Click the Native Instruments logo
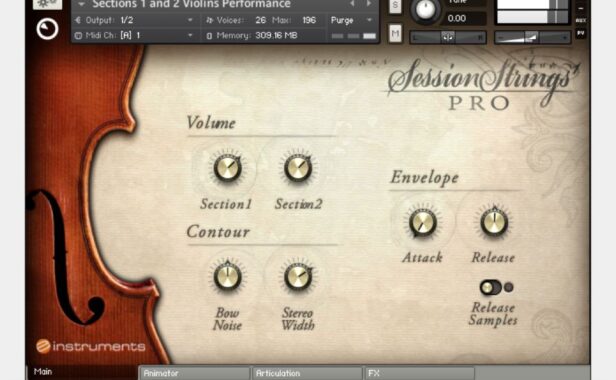The height and width of the screenshot is (380, 616). click(x=91, y=346)
